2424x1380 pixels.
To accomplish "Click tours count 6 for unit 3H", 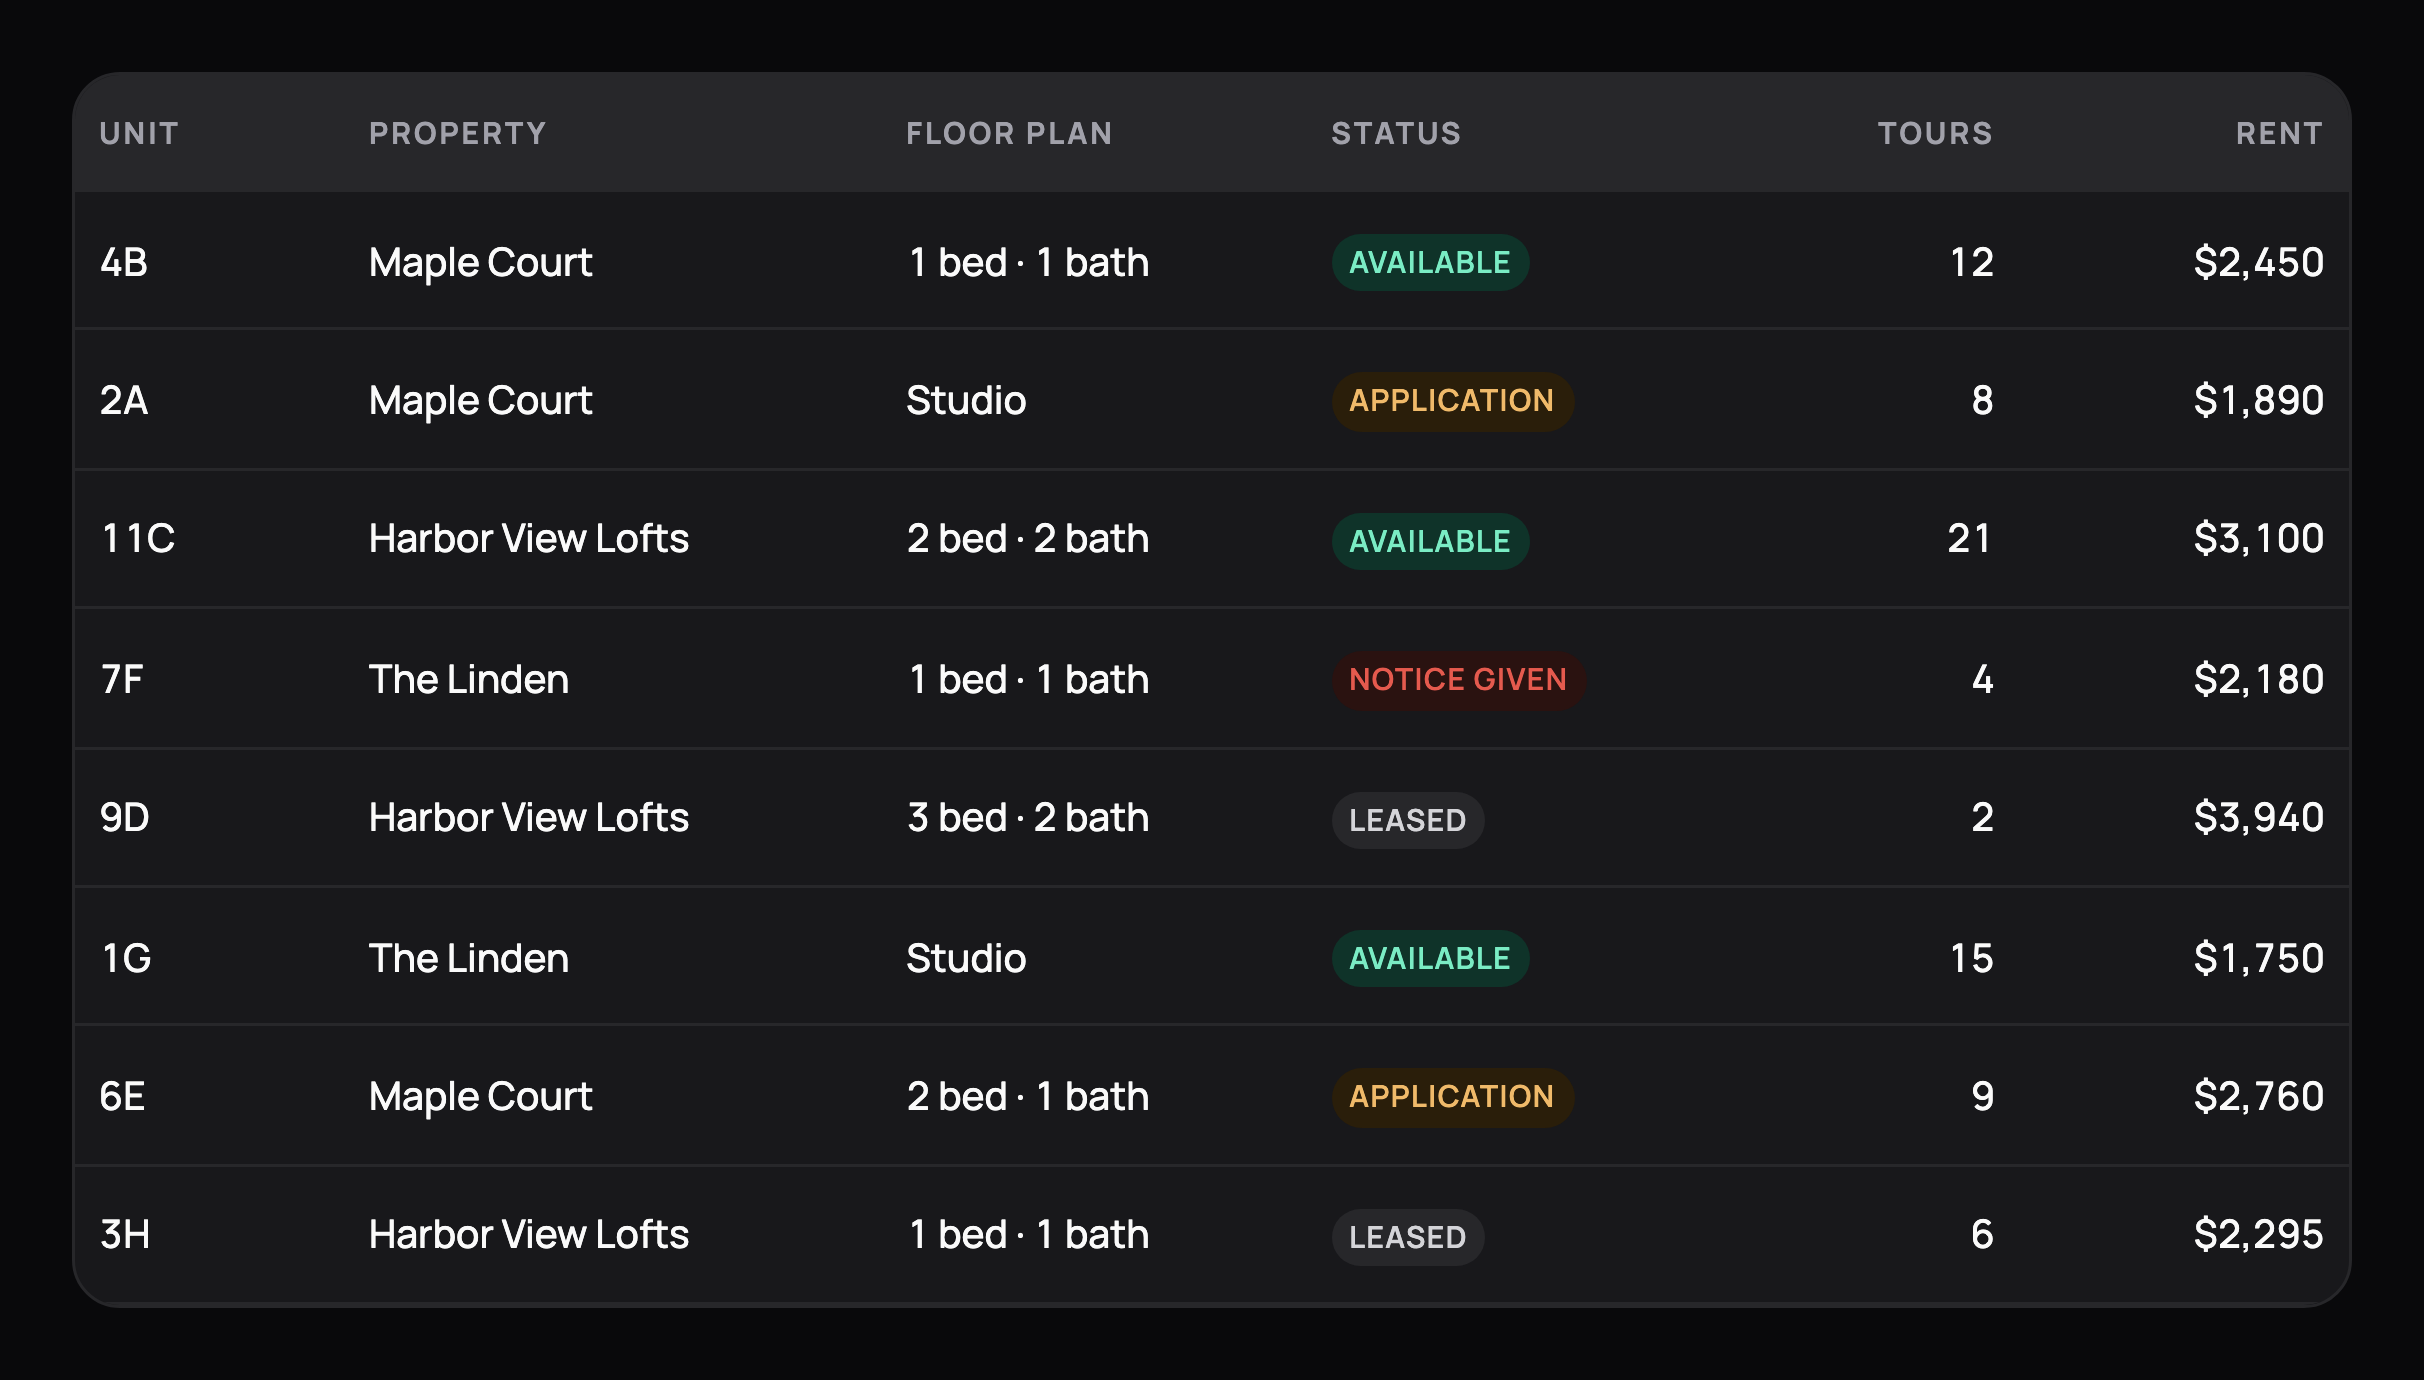I will tap(1982, 1234).
